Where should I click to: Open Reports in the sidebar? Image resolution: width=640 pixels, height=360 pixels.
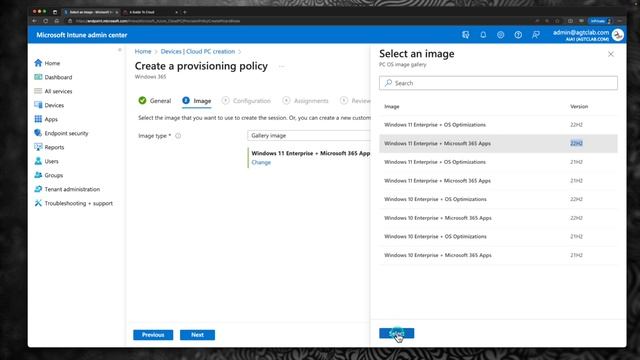tap(49, 147)
